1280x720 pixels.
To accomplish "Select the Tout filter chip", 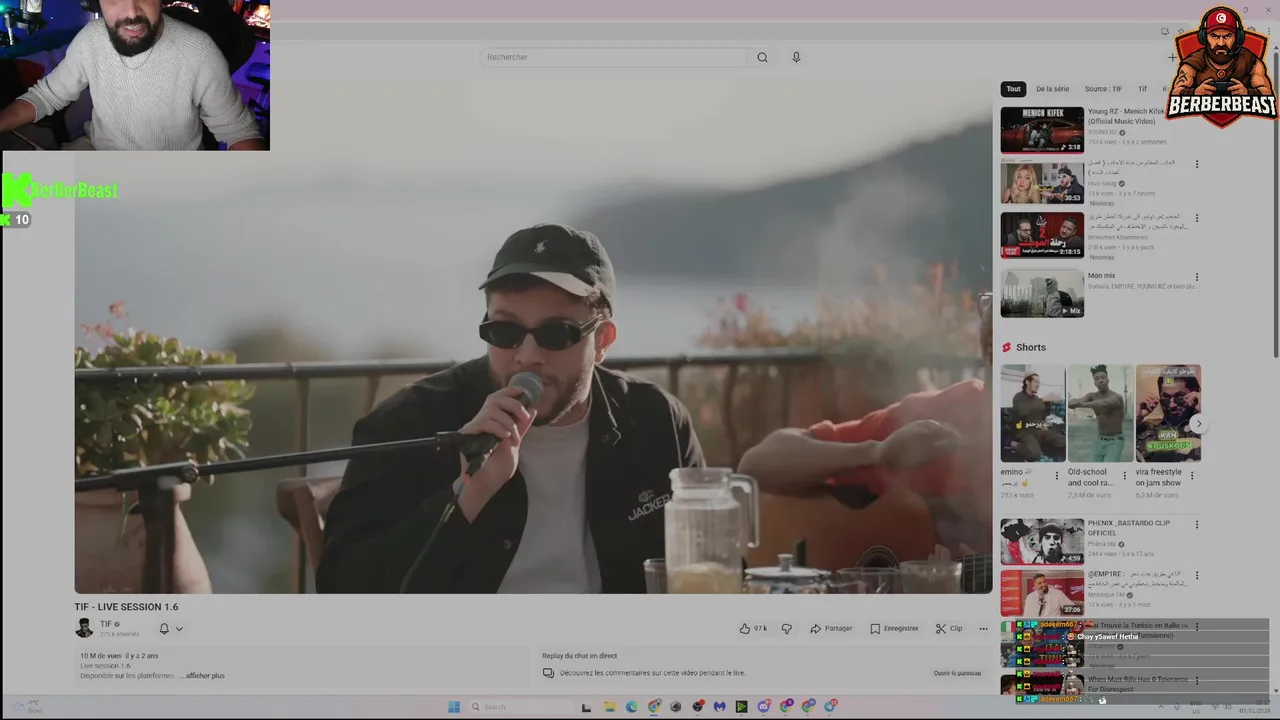I will tap(1013, 89).
